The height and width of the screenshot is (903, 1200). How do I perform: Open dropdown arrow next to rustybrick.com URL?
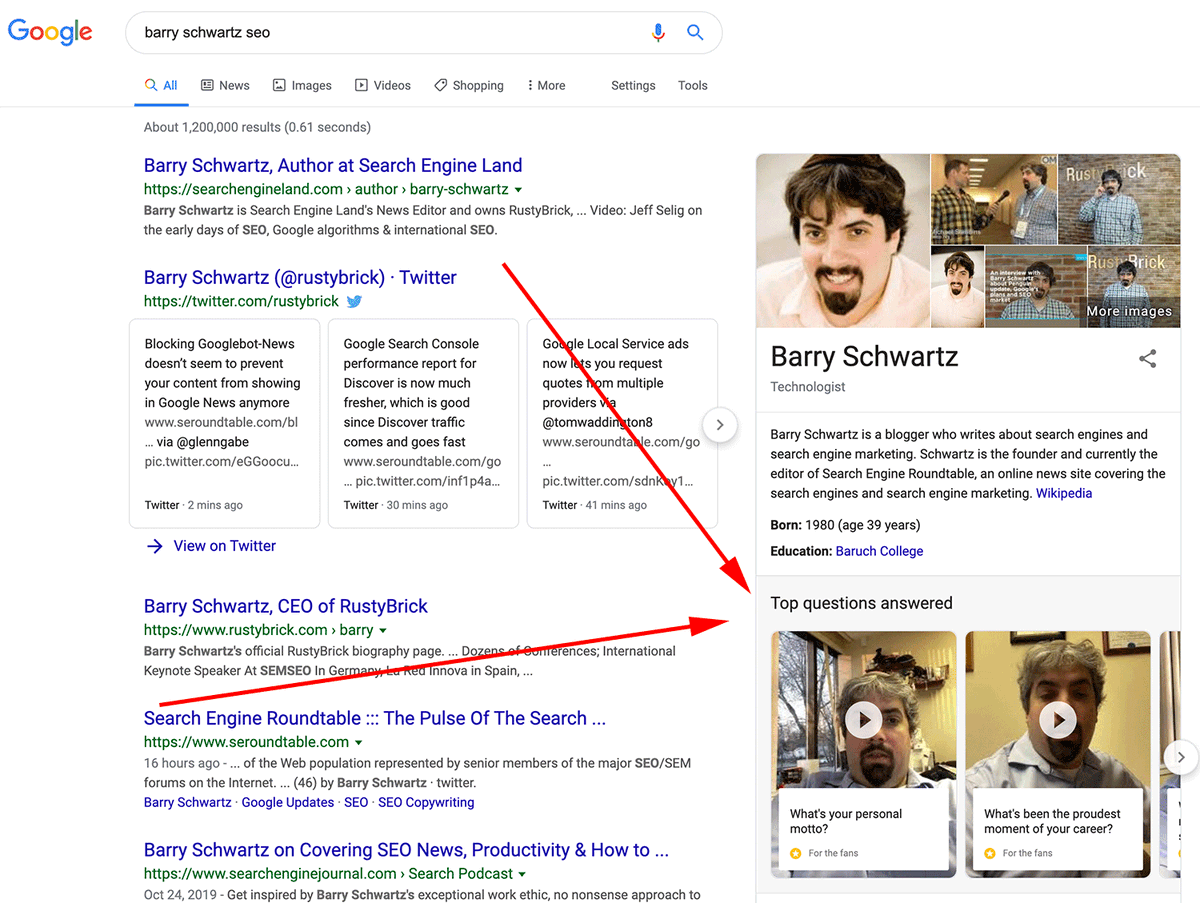[x=383, y=631]
